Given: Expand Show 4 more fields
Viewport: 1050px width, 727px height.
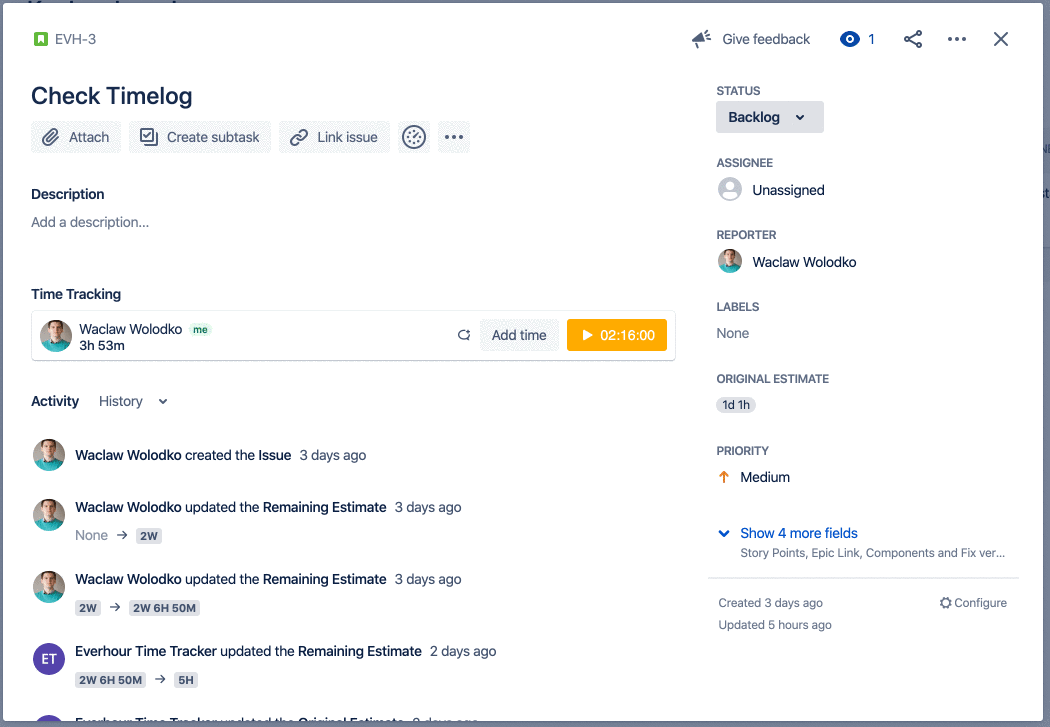Looking at the screenshot, I should coord(798,533).
